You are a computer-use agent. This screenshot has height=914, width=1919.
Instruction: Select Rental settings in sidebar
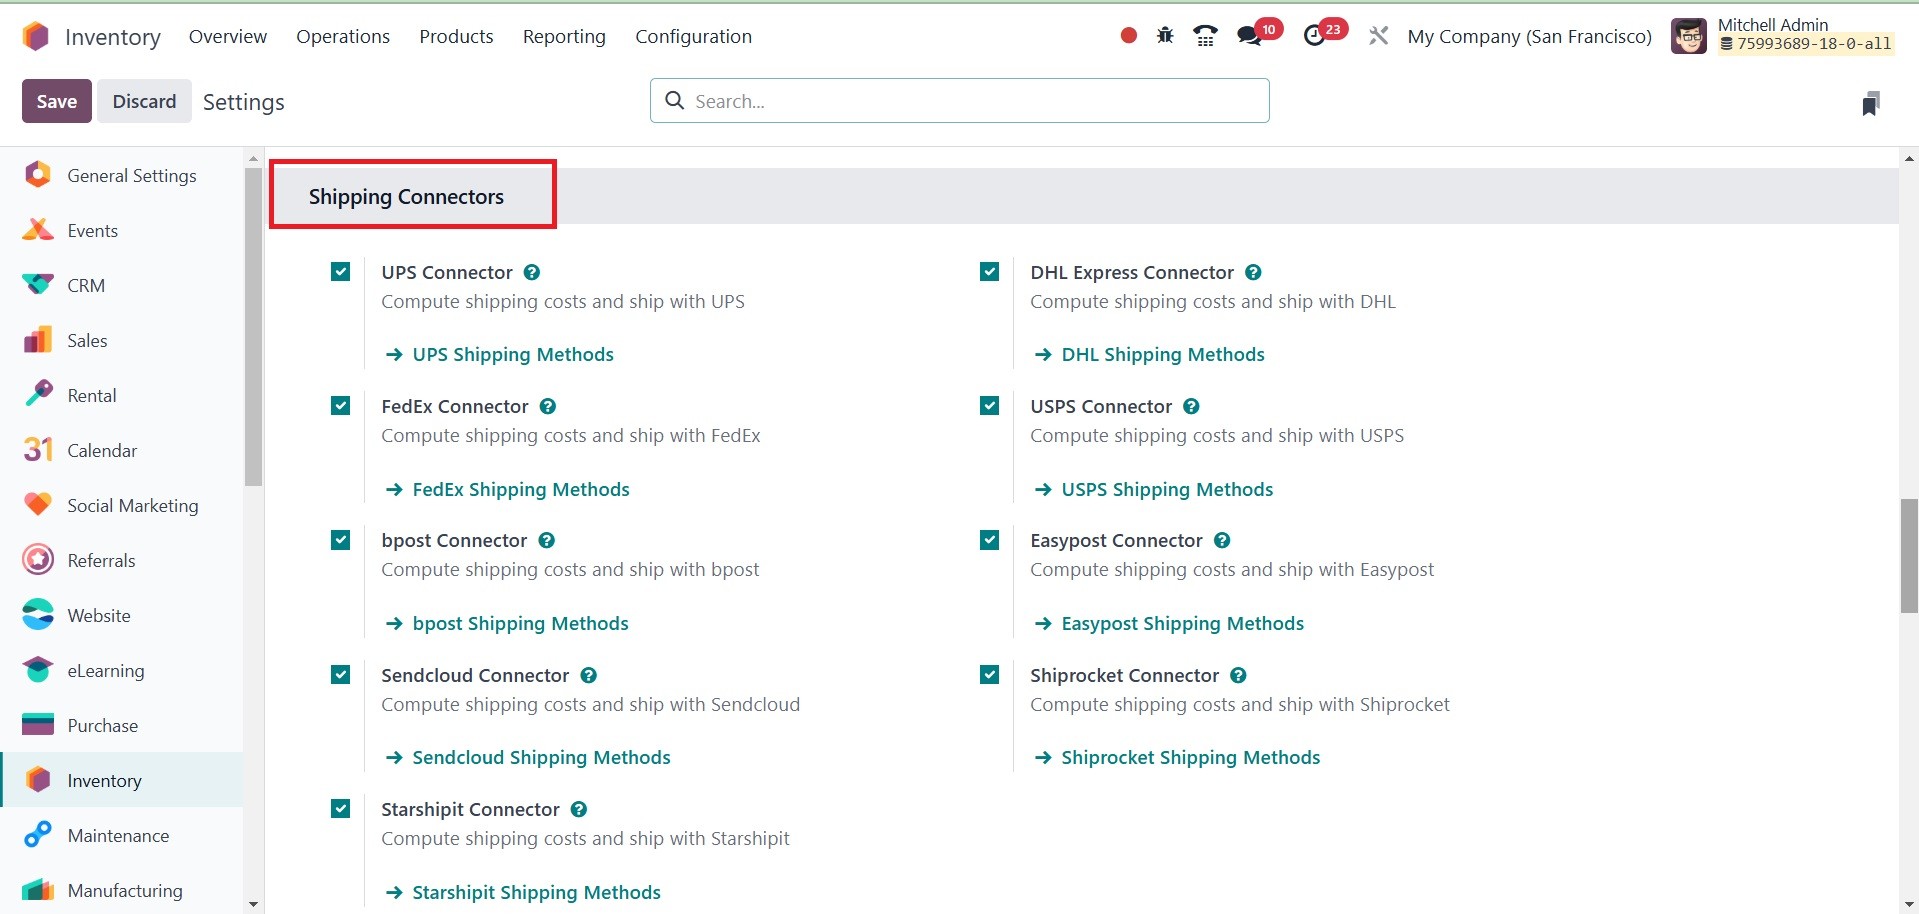point(122,395)
